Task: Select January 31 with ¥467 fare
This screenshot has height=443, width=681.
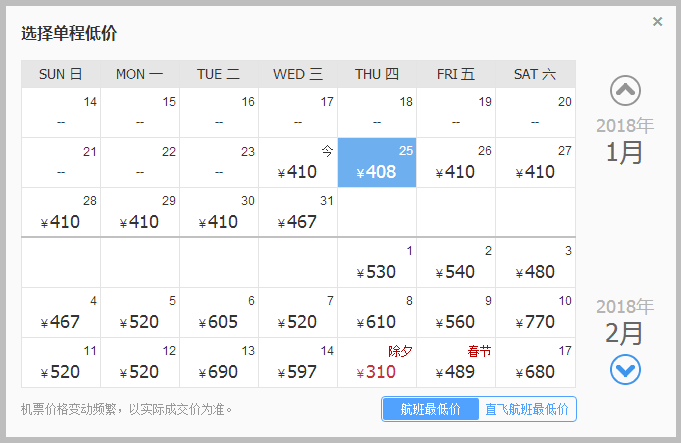Action: pyautogui.click(x=298, y=212)
